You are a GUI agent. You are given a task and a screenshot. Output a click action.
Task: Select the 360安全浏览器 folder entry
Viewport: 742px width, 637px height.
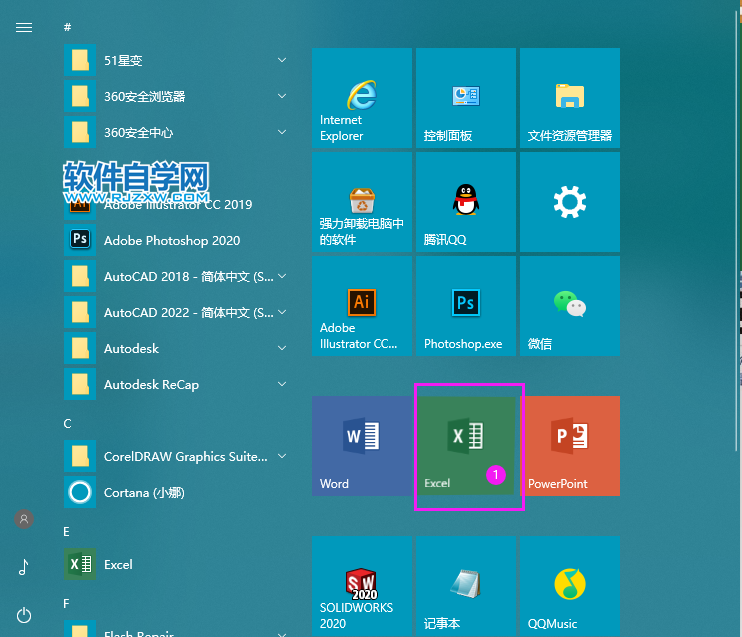tap(176, 96)
